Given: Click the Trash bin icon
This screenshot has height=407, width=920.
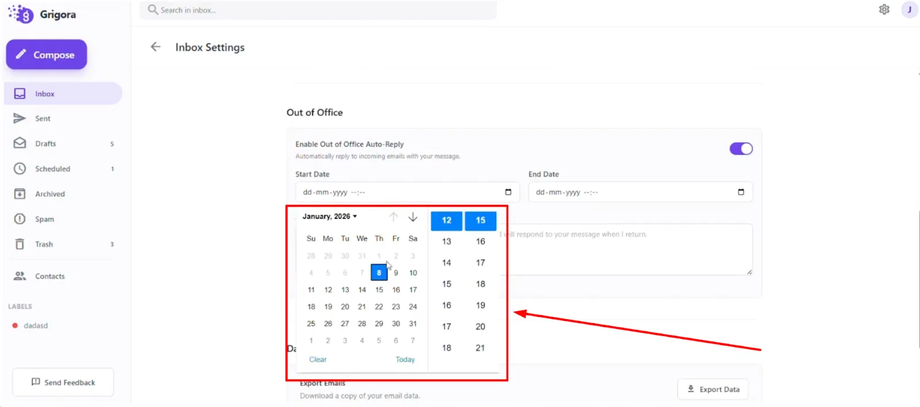Looking at the screenshot, I should tap(20, 244).
